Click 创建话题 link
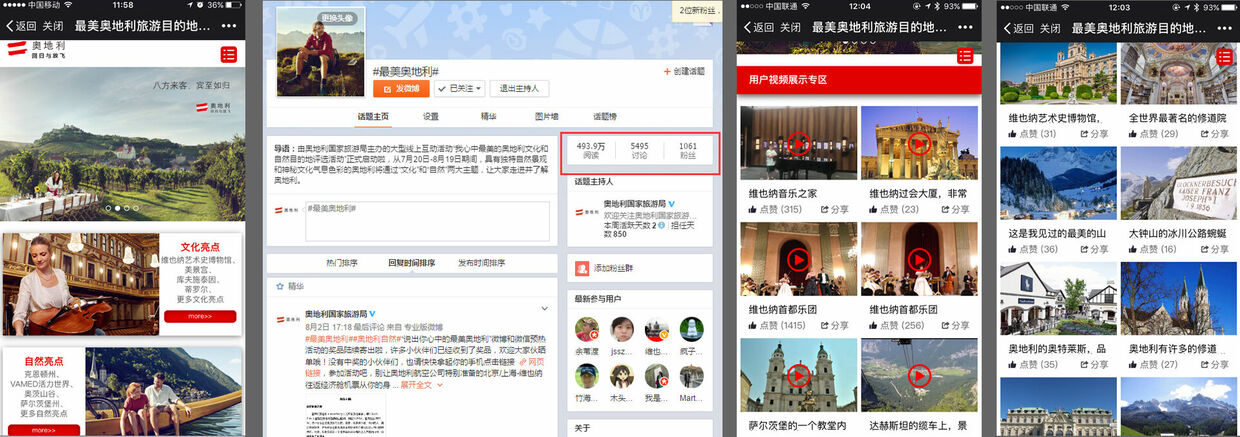1240x437 pixels. [685, 71]
